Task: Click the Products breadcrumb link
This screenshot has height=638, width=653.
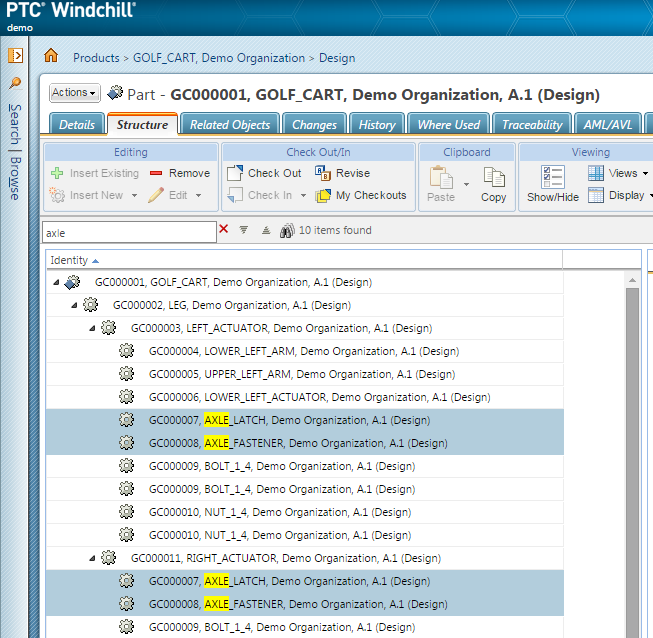Action: 96,57
